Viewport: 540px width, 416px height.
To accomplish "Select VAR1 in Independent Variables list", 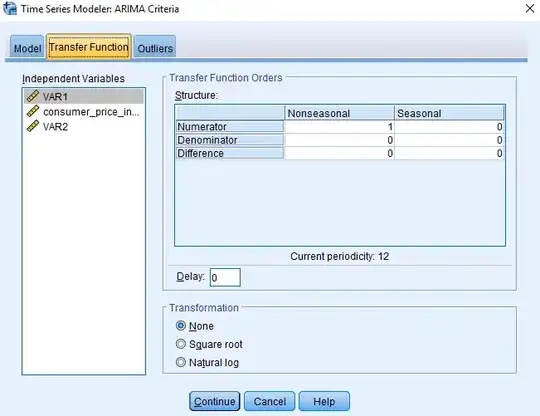I will [x=84, y=96].
